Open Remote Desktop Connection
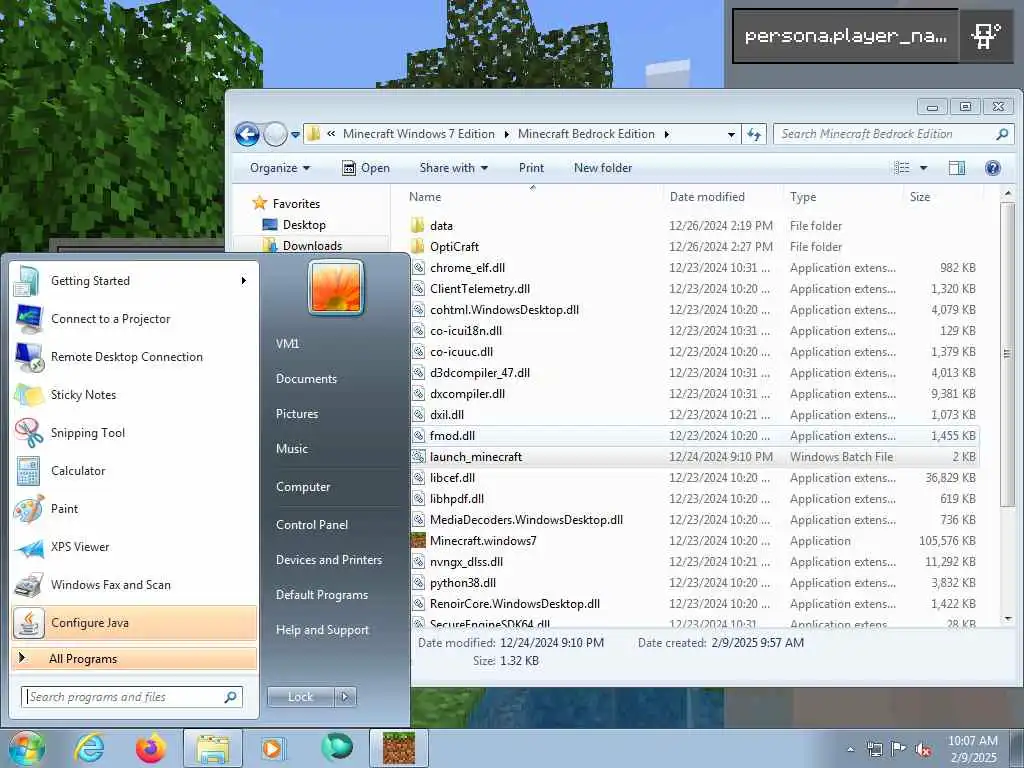The width and height of the screenshot is (1024, 768). click(134, 357)
